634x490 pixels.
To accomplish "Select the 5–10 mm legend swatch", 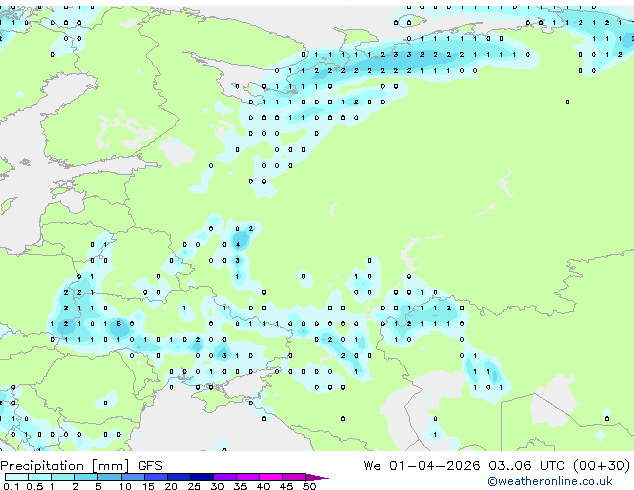I will click(x=109, y=477).
